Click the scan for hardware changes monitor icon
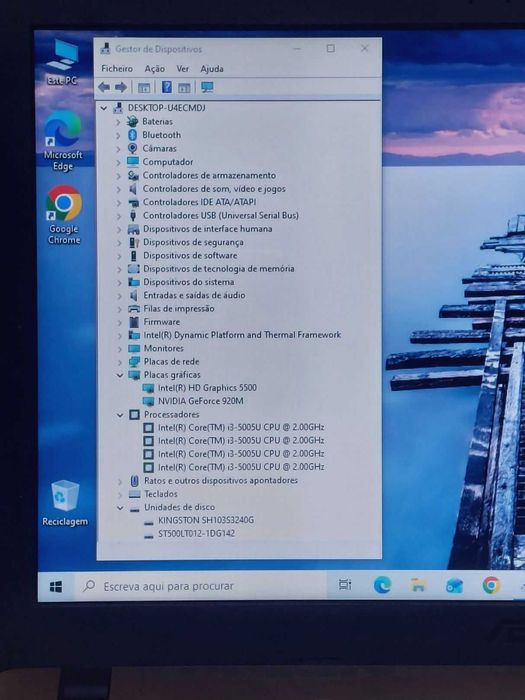Viewport: 525px width, 700px height. [x=207, y=88]
